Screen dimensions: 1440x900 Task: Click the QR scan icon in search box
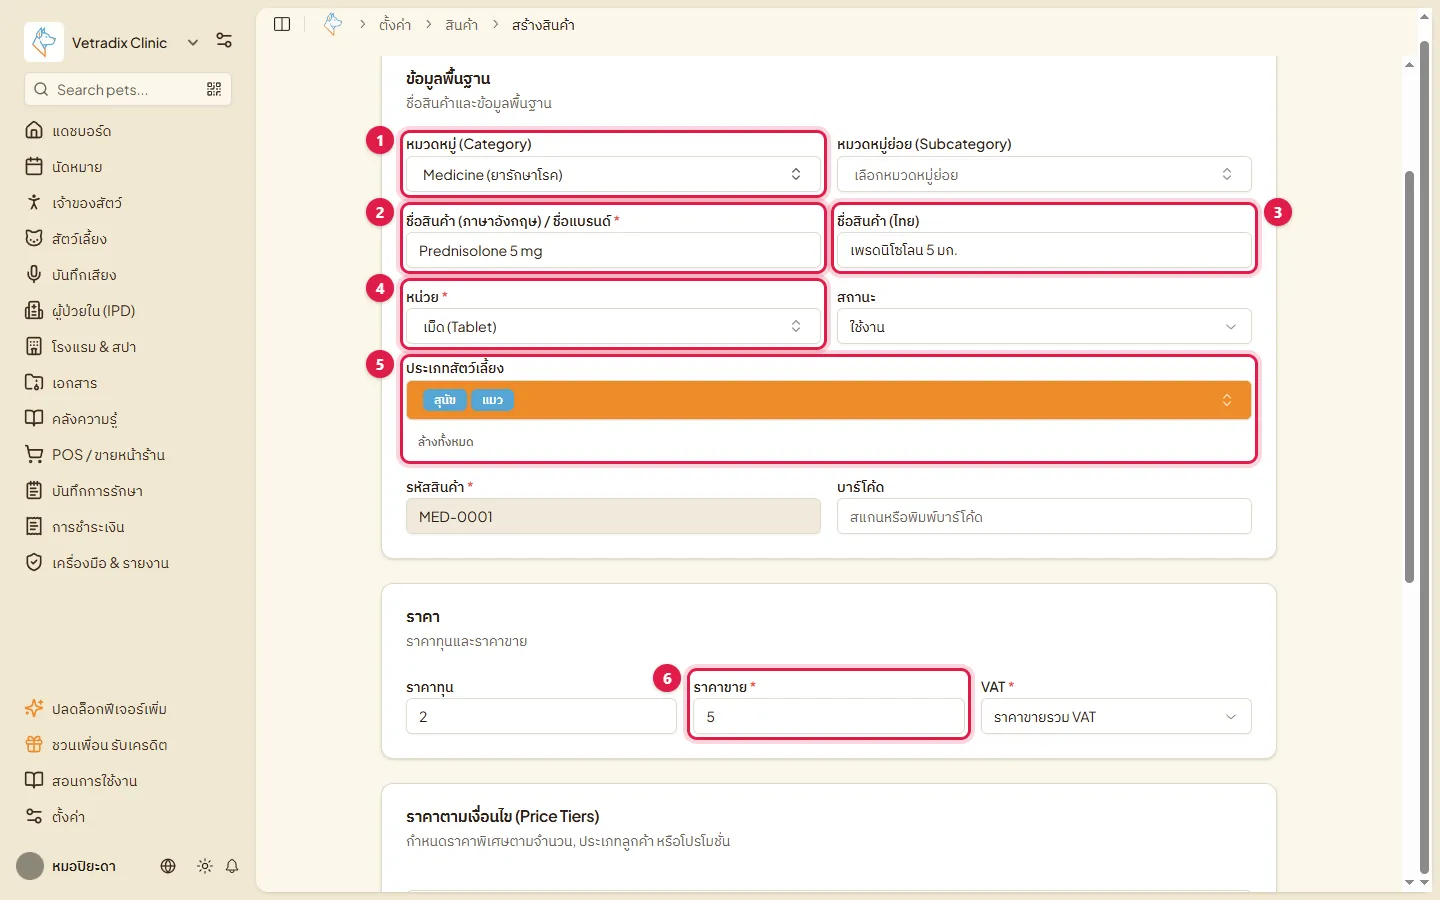pos(214,90)
